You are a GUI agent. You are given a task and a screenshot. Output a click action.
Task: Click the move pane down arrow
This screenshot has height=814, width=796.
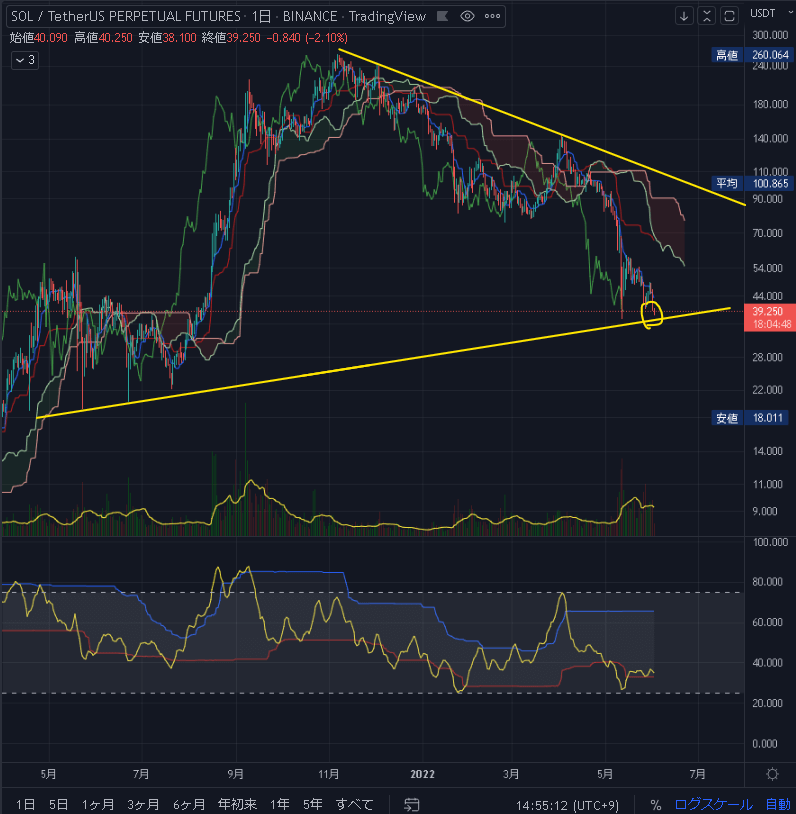pyautogui.click(x=684, y=16)
